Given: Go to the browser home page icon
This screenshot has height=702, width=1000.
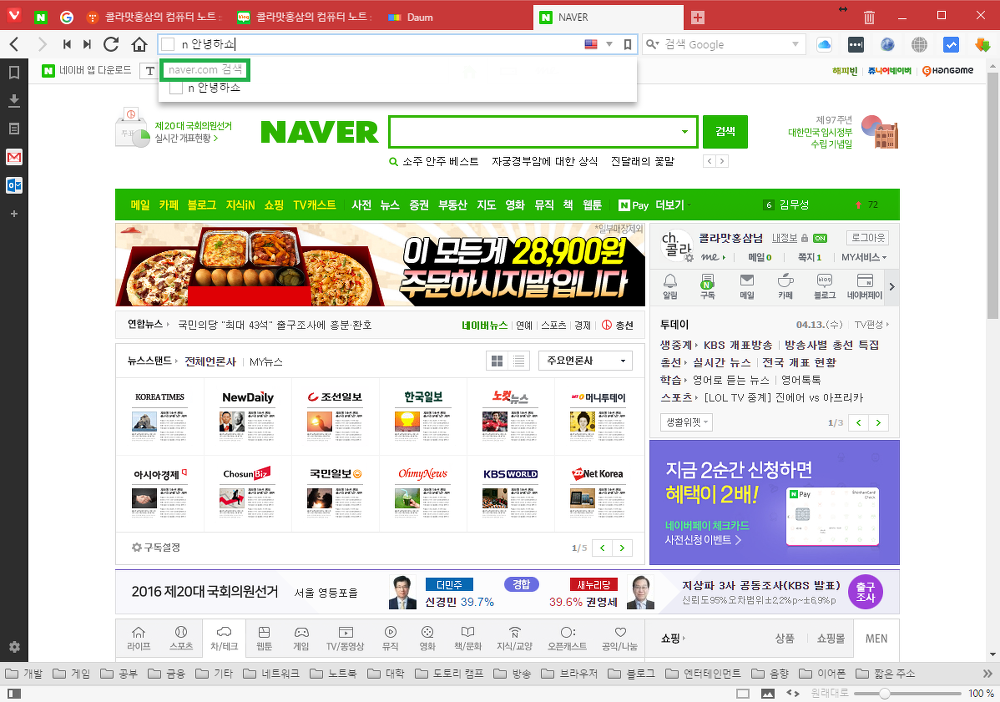Looking at the screenshot, I should [140, 44].
